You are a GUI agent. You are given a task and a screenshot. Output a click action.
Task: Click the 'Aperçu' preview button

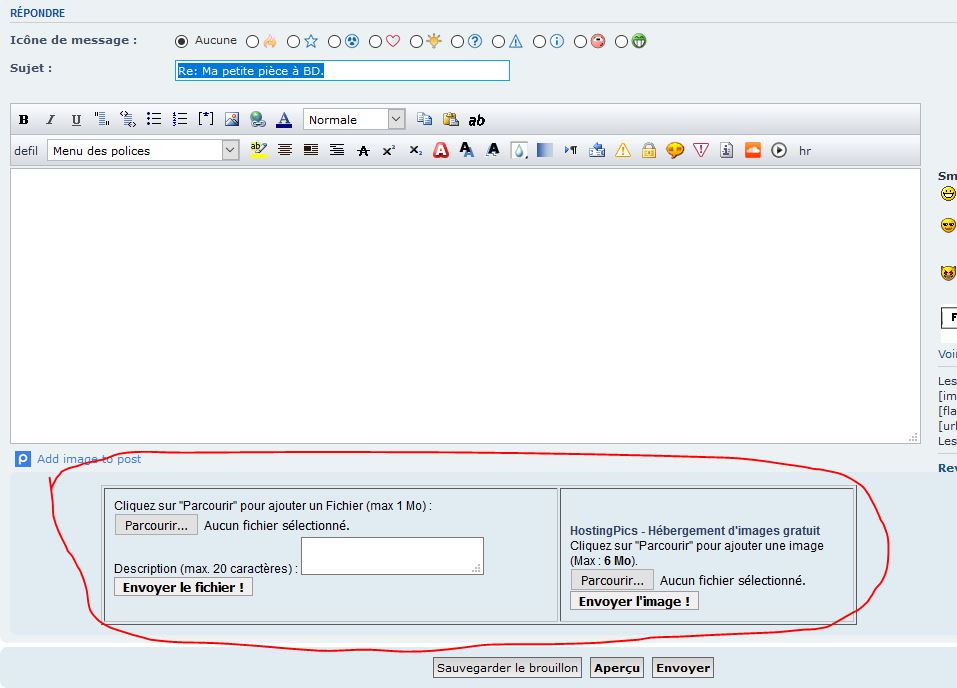click(617, 668)
